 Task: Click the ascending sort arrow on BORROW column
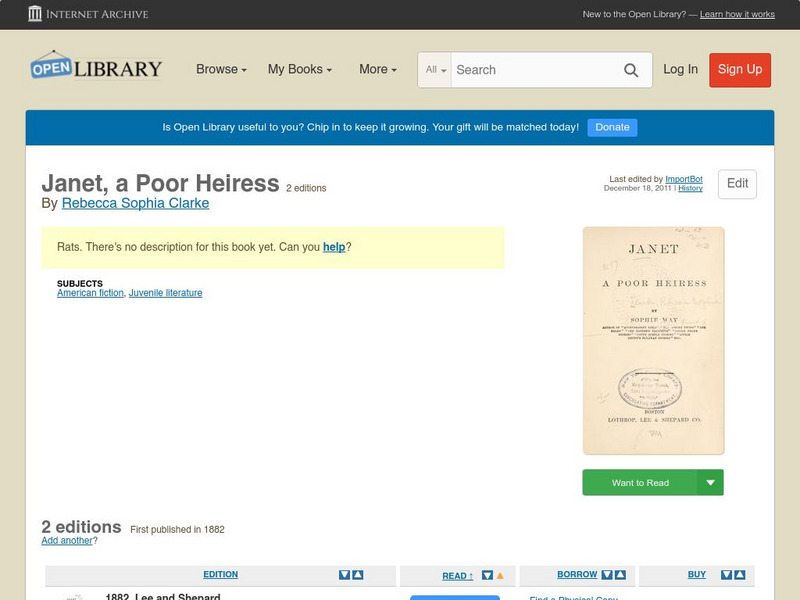(x=619, y=574)
